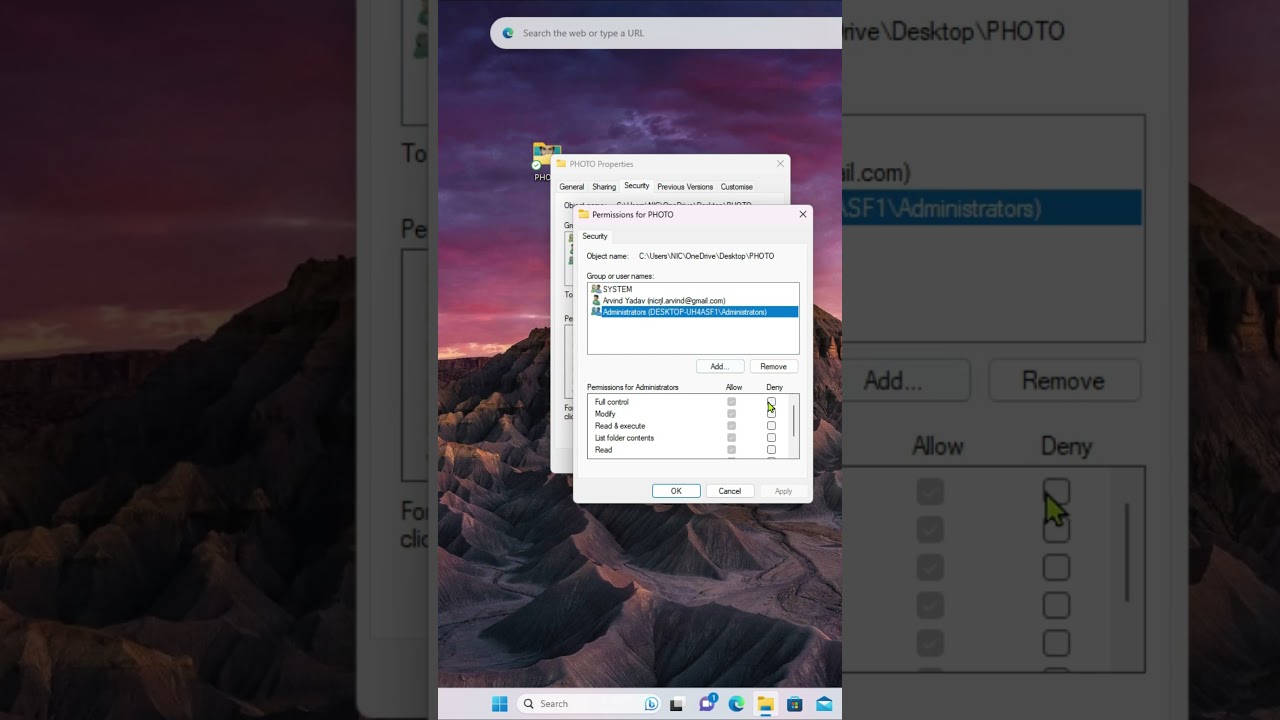The height and width of the screenshot is (720, 1280).
Task: Tick Deny for Modify
Action: point(771,414)
